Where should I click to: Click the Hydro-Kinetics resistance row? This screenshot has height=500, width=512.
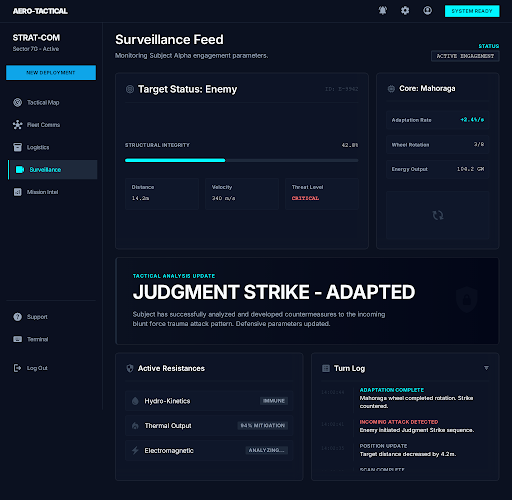209,401
